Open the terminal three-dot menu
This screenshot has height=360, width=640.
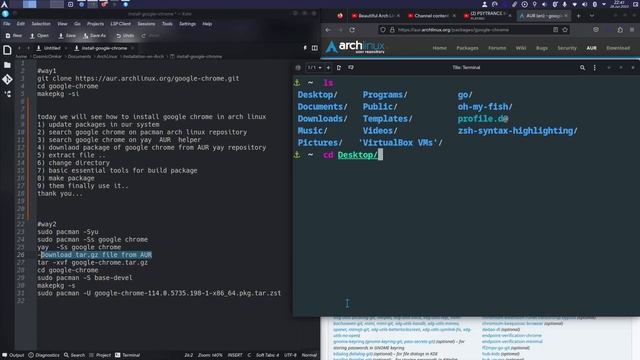coord(594,68)
